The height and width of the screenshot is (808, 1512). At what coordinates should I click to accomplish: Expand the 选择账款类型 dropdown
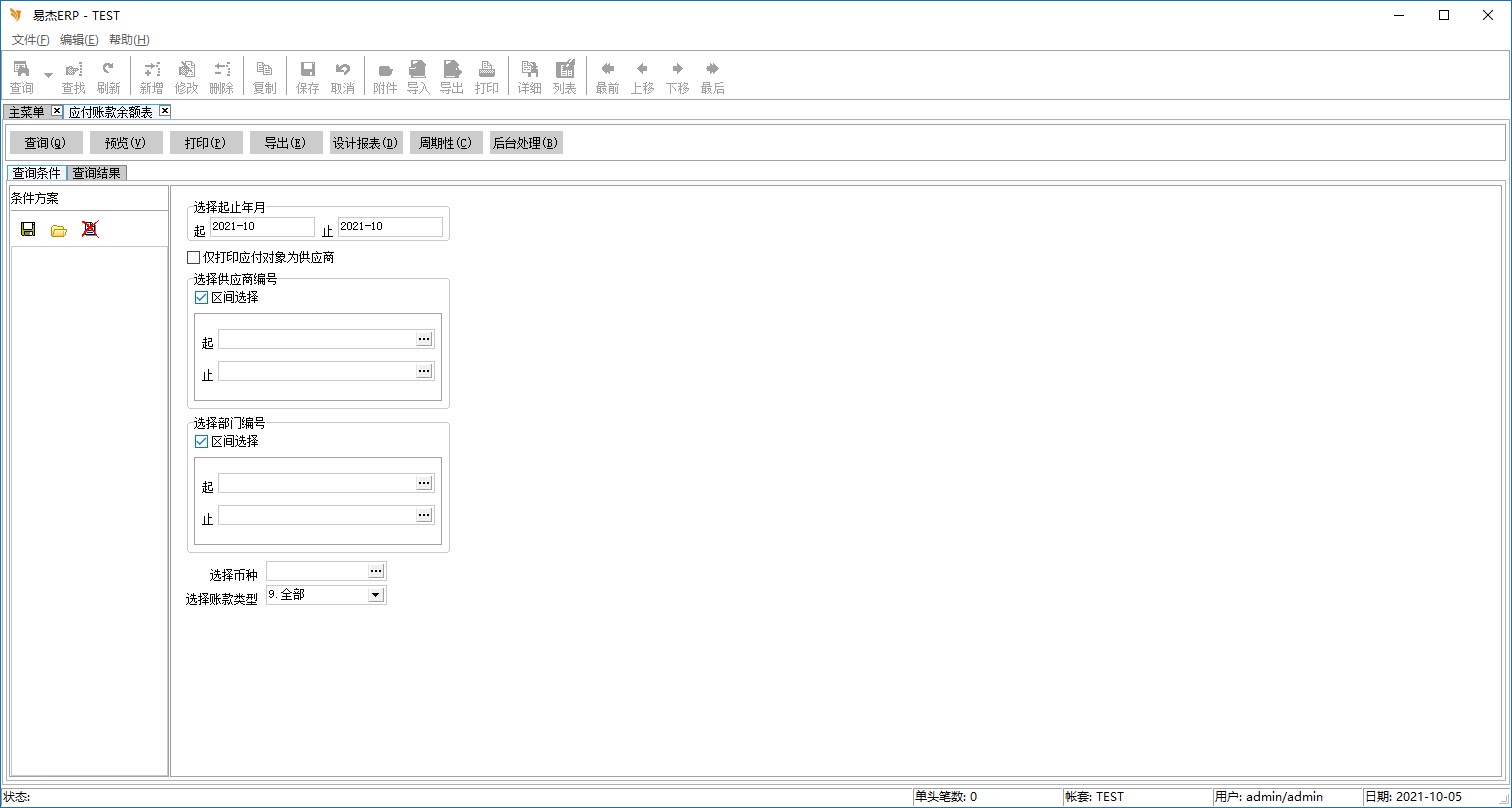click(376, 595)
